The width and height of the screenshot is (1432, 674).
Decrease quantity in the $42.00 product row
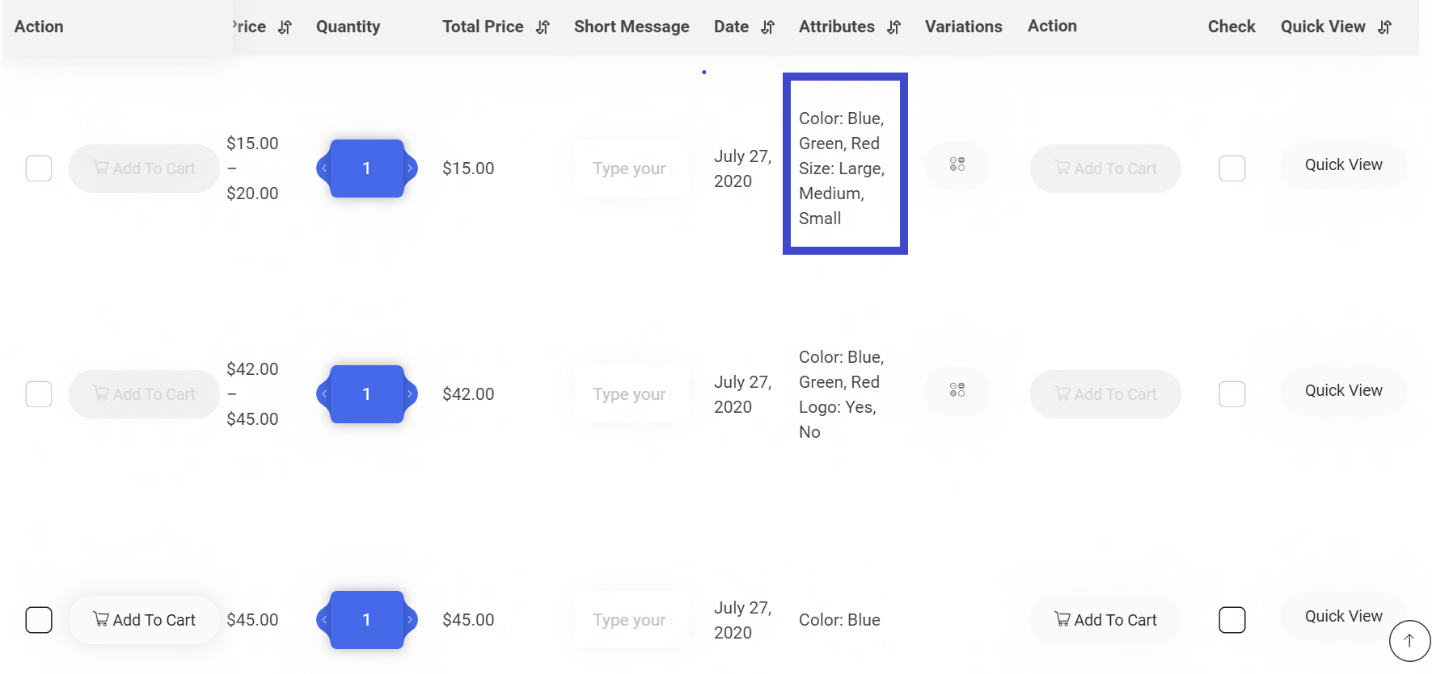(324, 394)
